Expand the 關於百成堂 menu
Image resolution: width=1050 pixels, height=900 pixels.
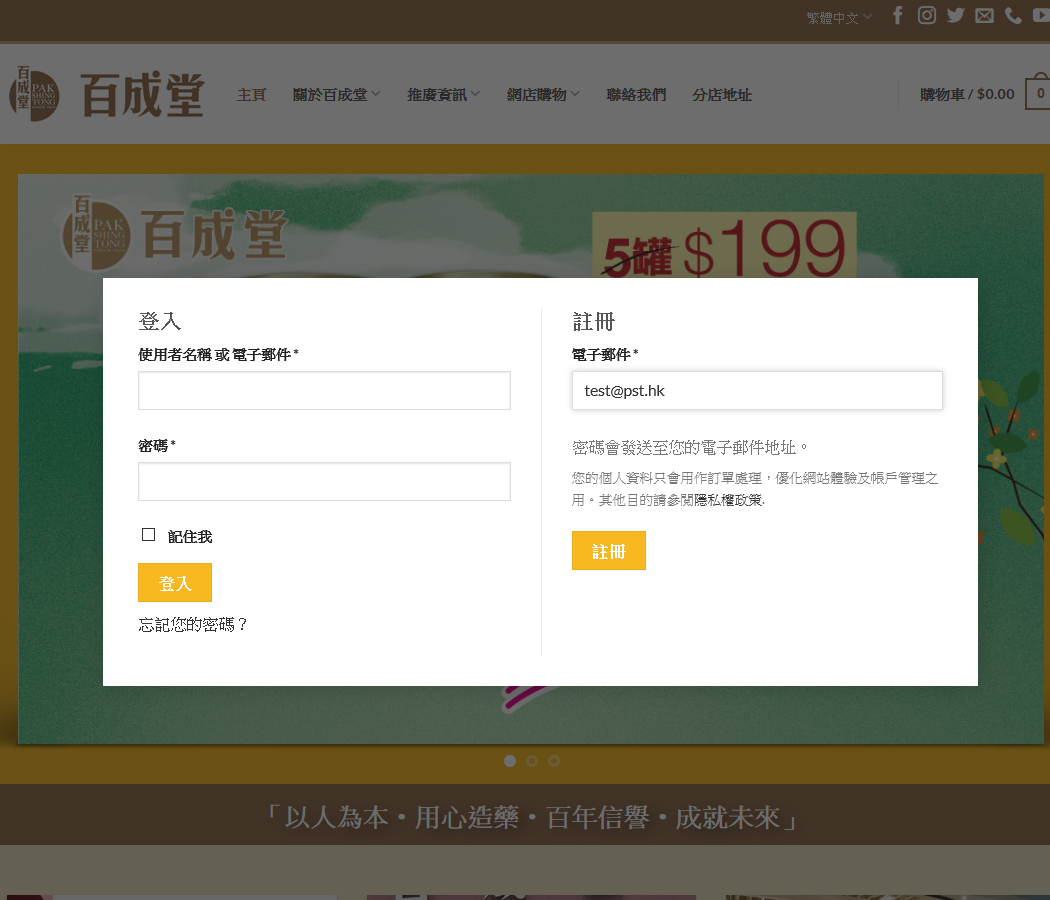click(x=336, y=94)
